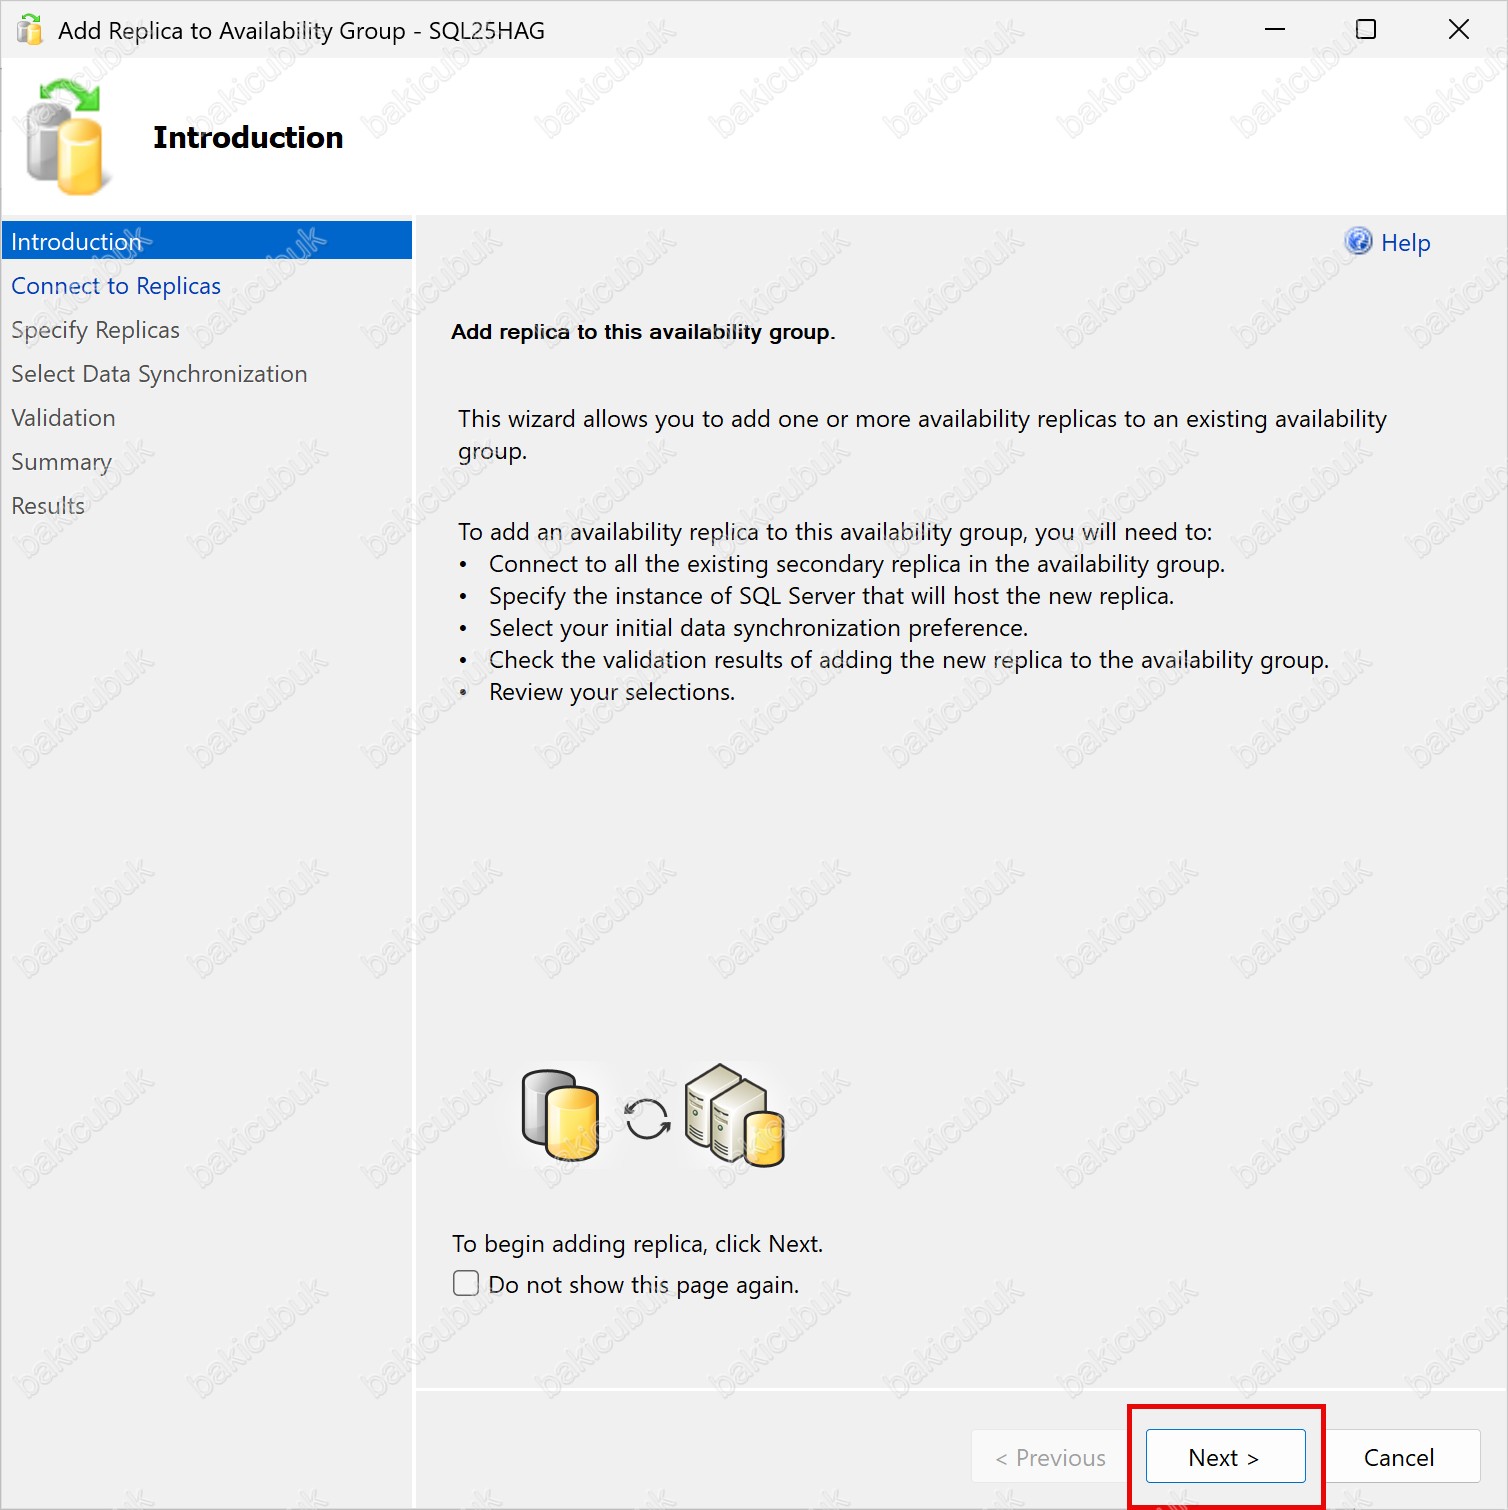The image size is (1508, 1510).
Task: Click the wizard icon in the title bar
Action: [x=30, y=30]
